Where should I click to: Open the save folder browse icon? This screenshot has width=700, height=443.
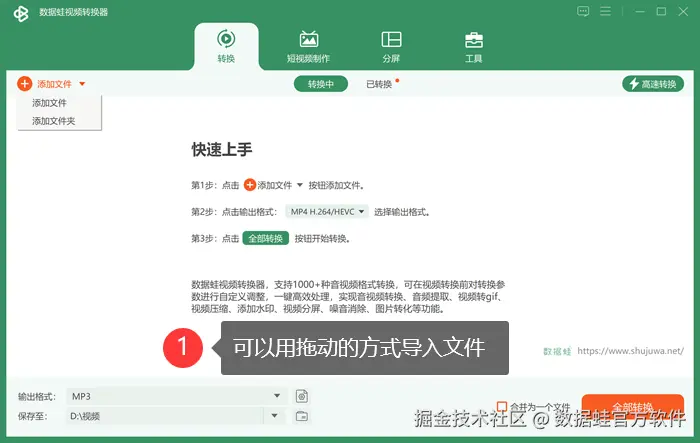(x=302, y=416)
